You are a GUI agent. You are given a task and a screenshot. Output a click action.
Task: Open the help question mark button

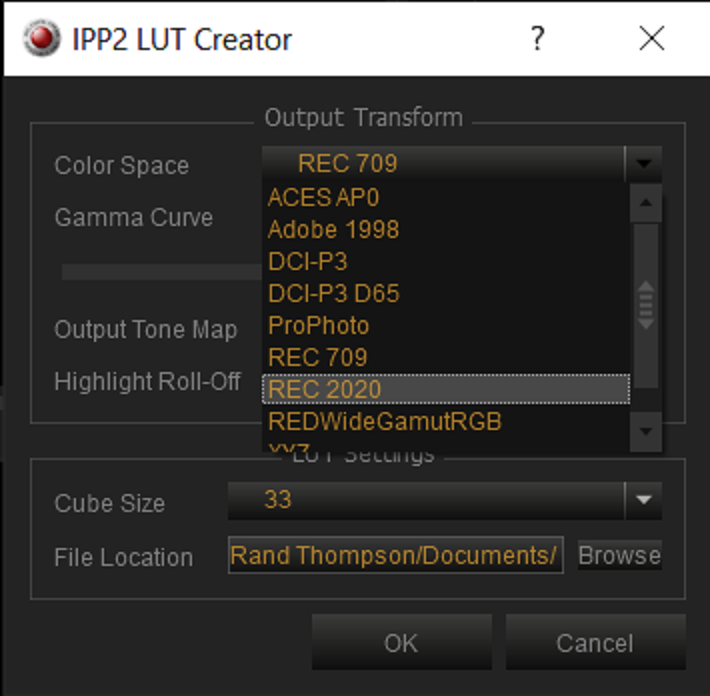(537, 38)
